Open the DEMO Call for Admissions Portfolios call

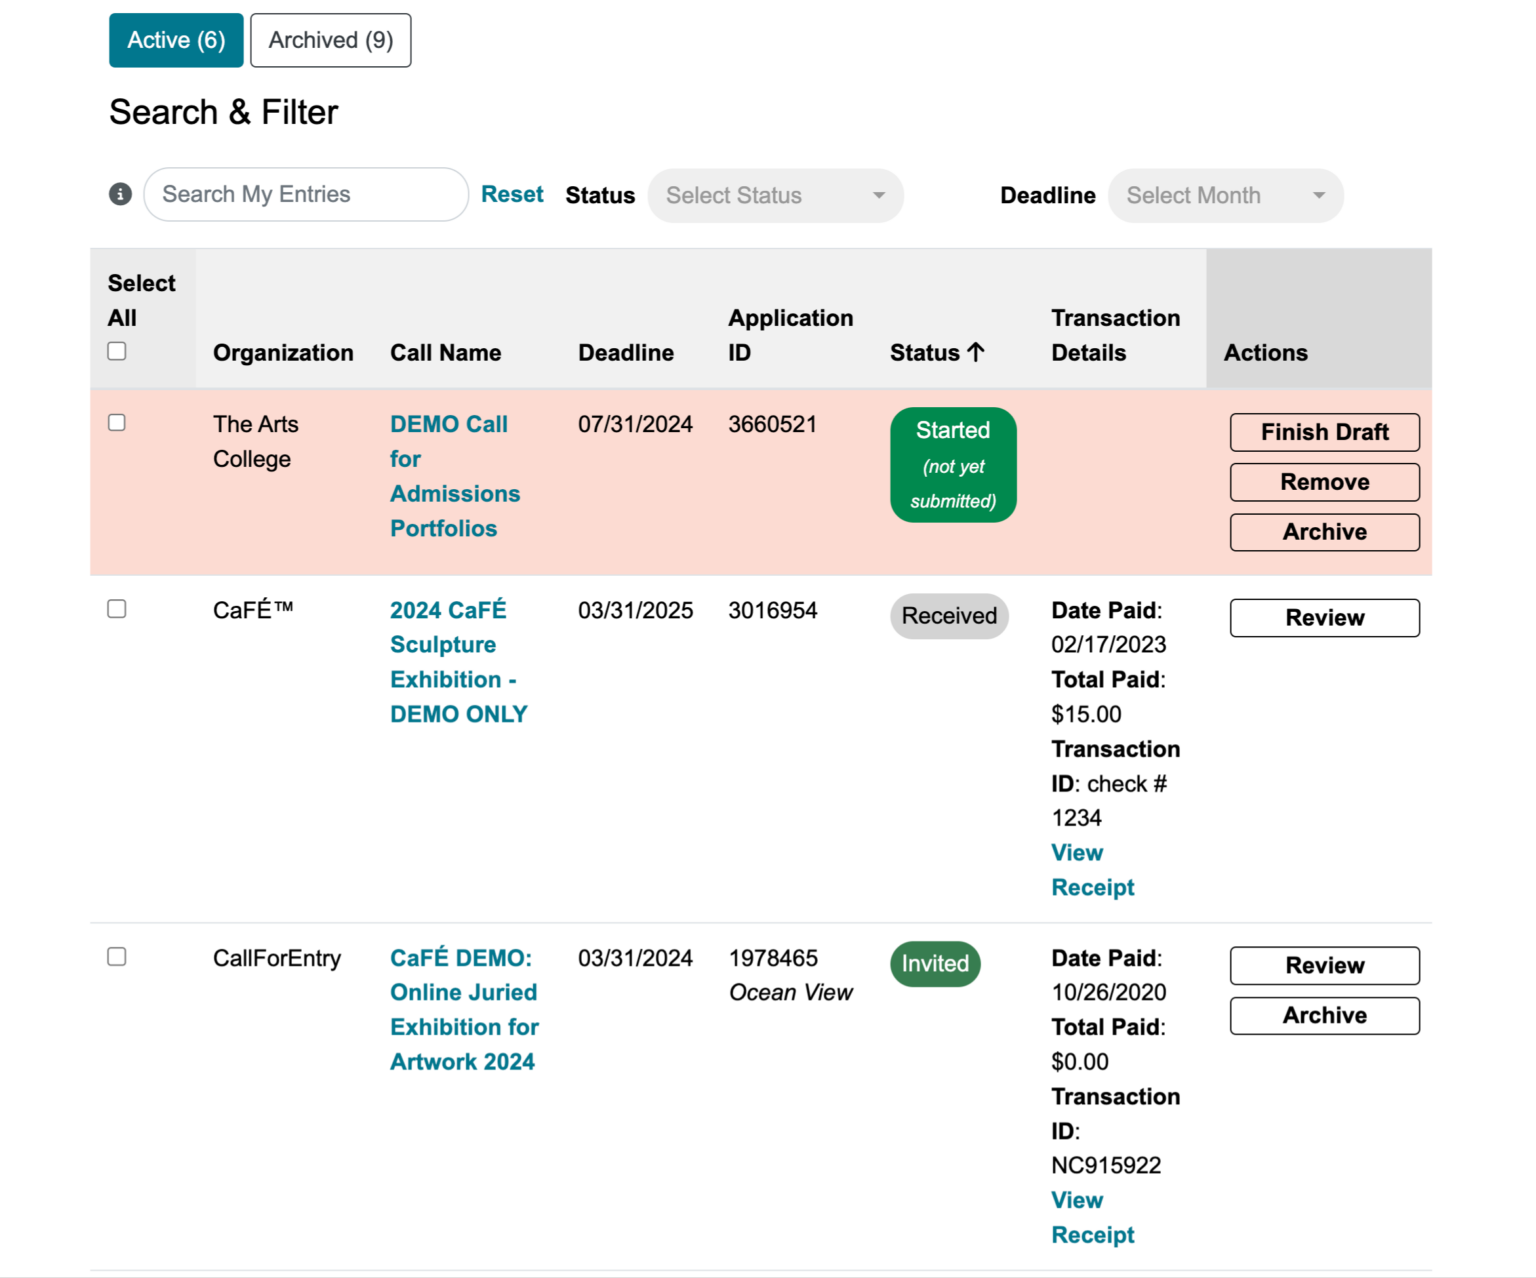(x=455, y=476)
